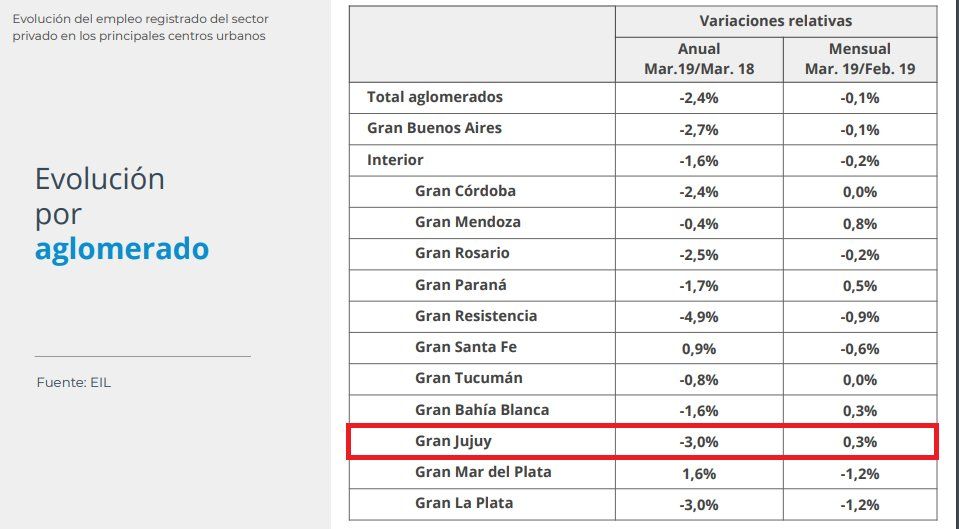Screen dimensions: 959x529
Task: Select Gran Jujuy's annual value -3,0%
Action: click(698, 440)
